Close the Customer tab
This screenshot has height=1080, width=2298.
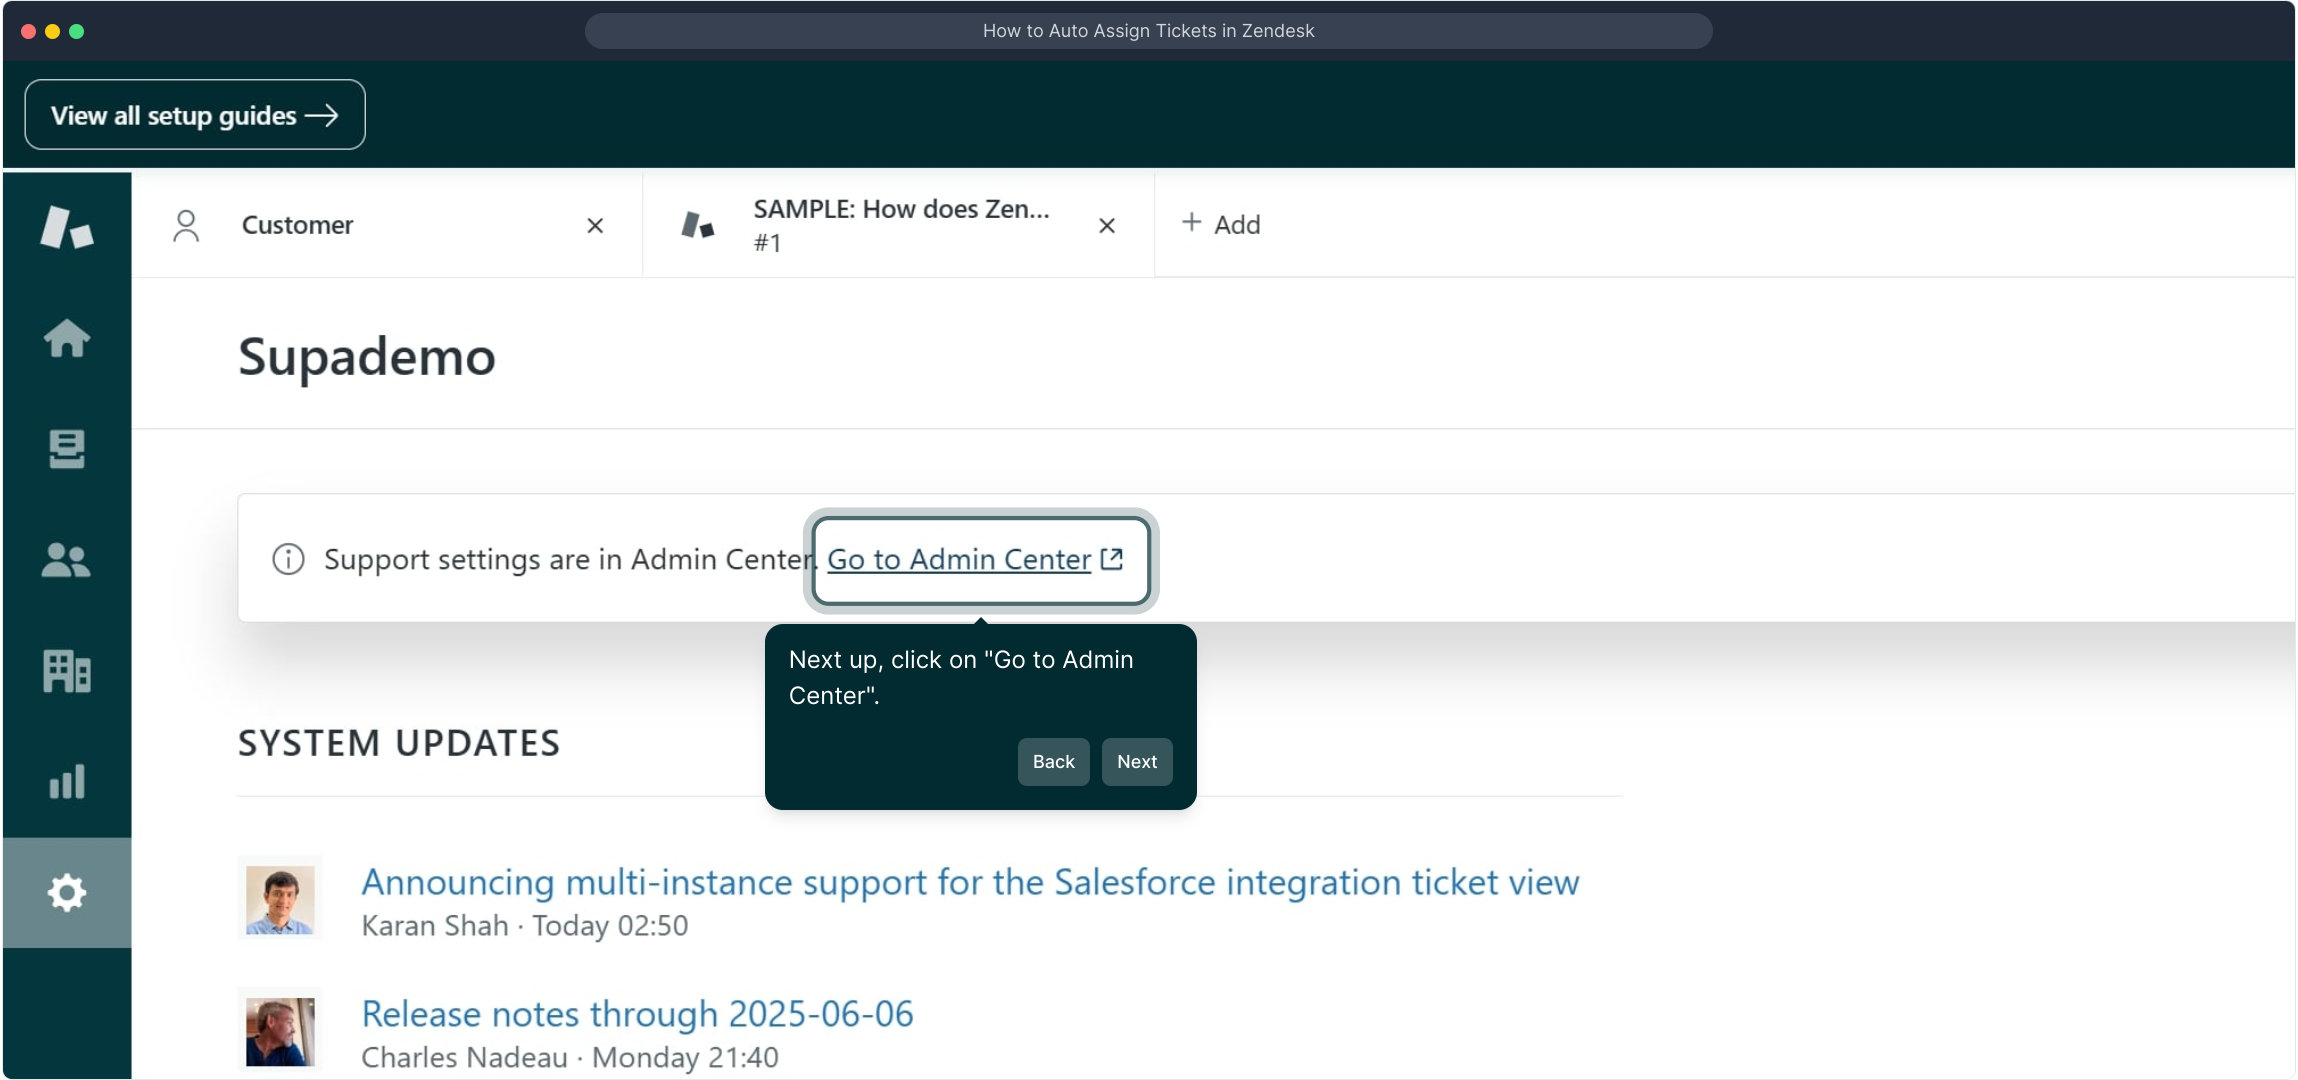point(595,226)
